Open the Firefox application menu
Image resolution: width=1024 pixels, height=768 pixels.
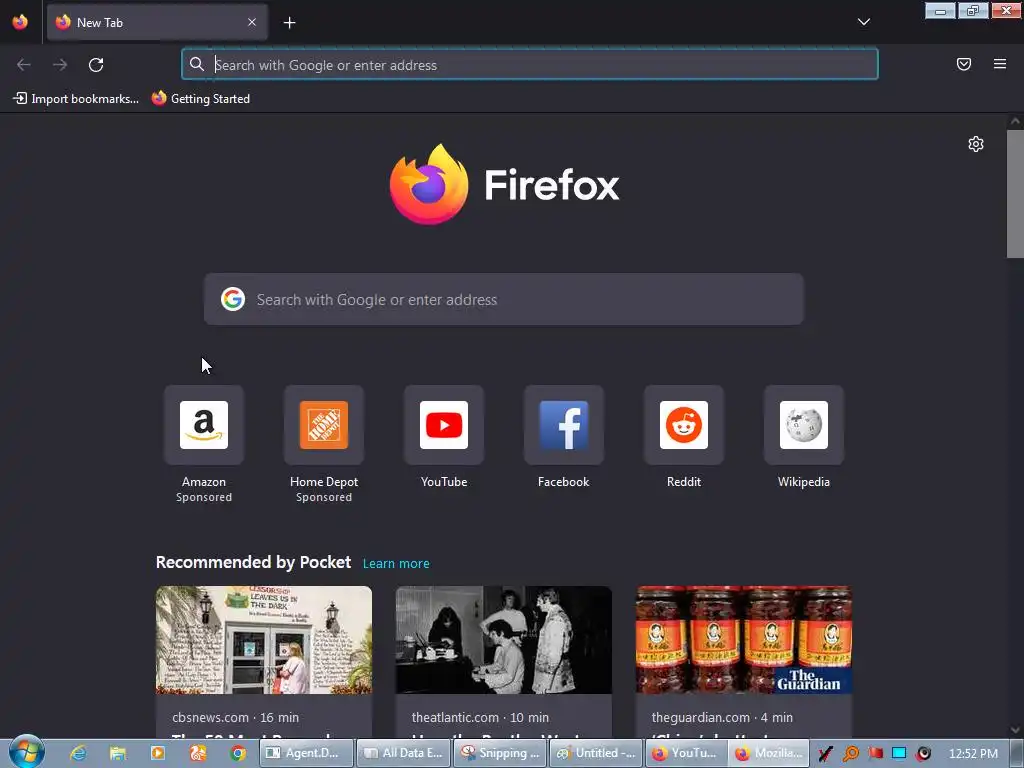click(x=999, y=64)
